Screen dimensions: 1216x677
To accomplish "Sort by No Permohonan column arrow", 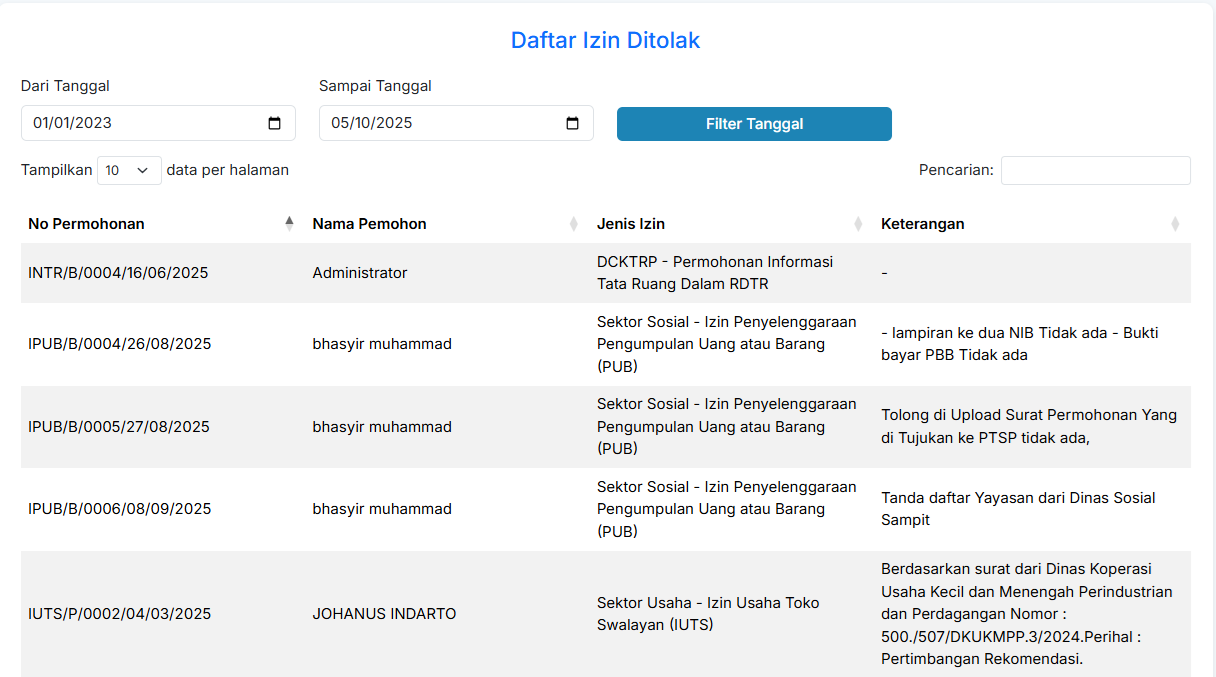I will 289,224.
